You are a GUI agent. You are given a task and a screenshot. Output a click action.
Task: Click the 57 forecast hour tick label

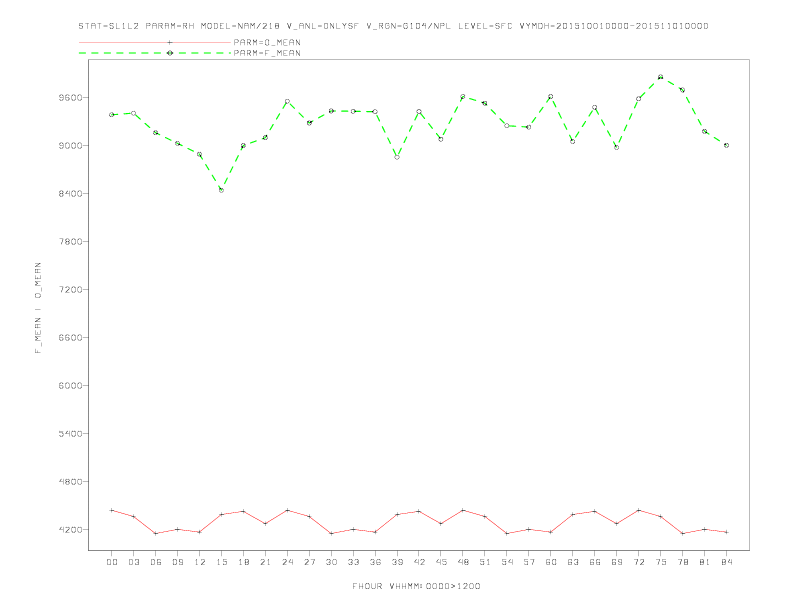pos(529,562)
